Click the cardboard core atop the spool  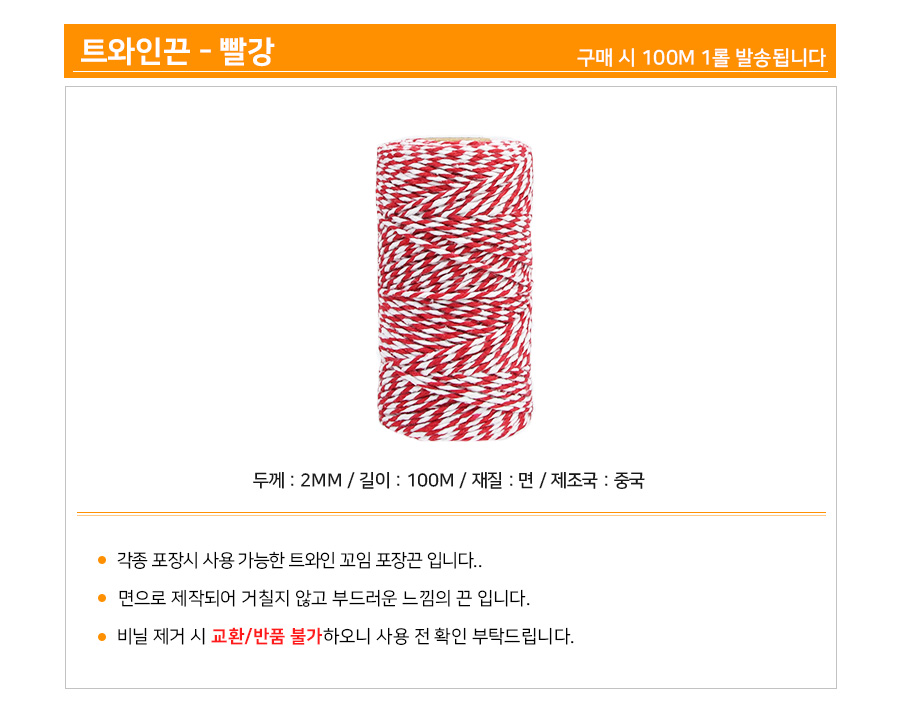point(455,140)
